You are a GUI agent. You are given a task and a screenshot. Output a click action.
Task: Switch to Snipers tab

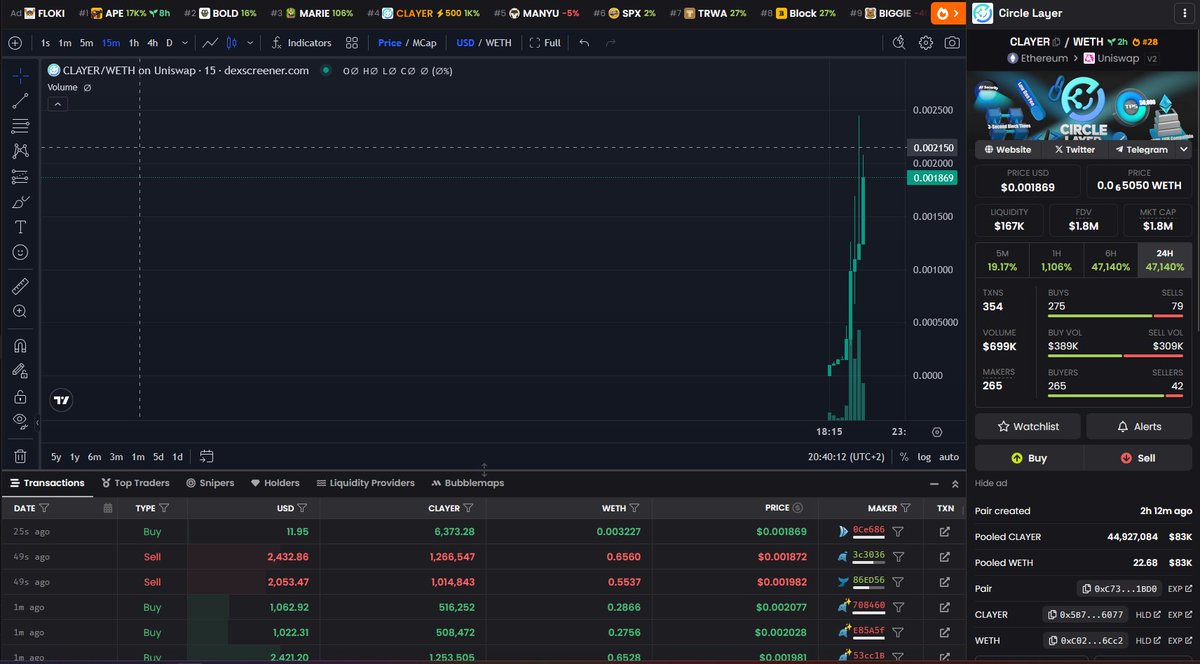(210, 483)
